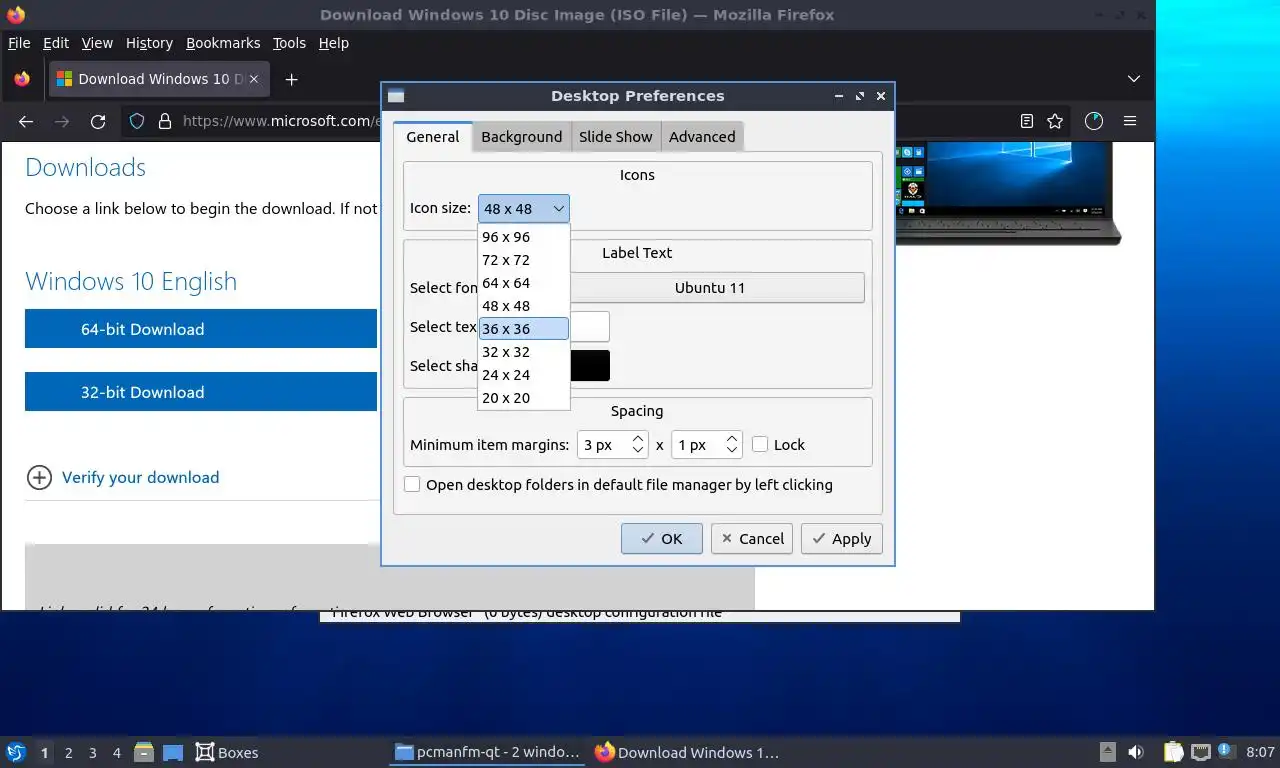Select 96 x 96 icon size option

click(x=524, y=237)
